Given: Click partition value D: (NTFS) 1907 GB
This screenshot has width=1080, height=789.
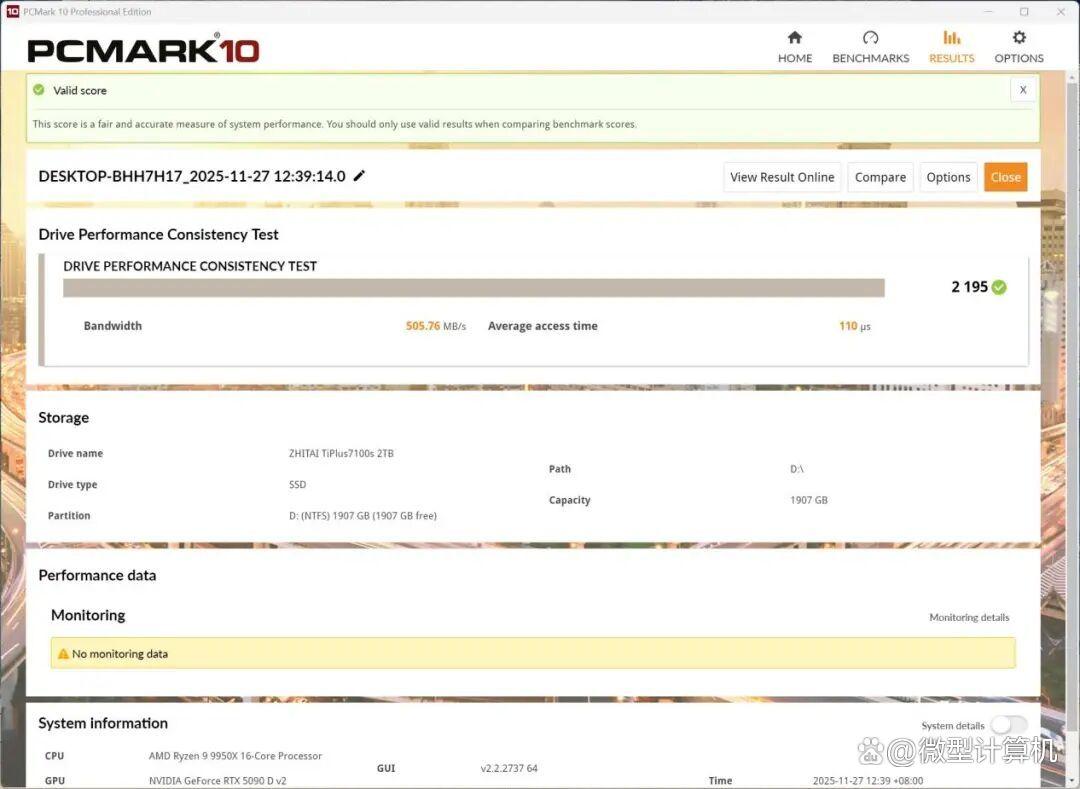Looking at the screenshot, I should 363,515.
